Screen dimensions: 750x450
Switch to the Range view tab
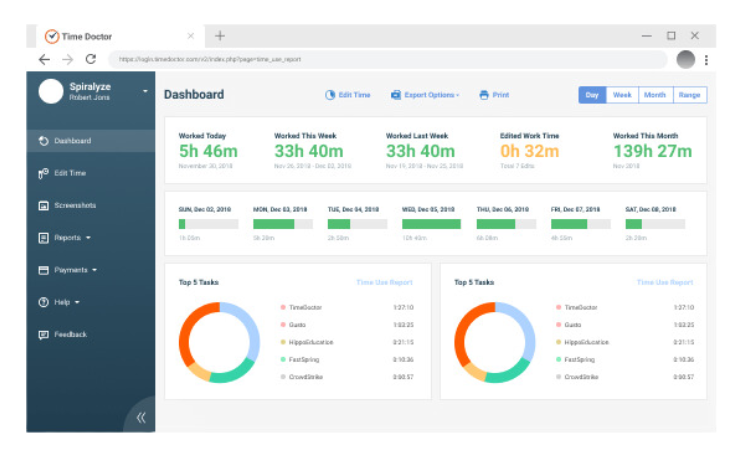[689, 95]
